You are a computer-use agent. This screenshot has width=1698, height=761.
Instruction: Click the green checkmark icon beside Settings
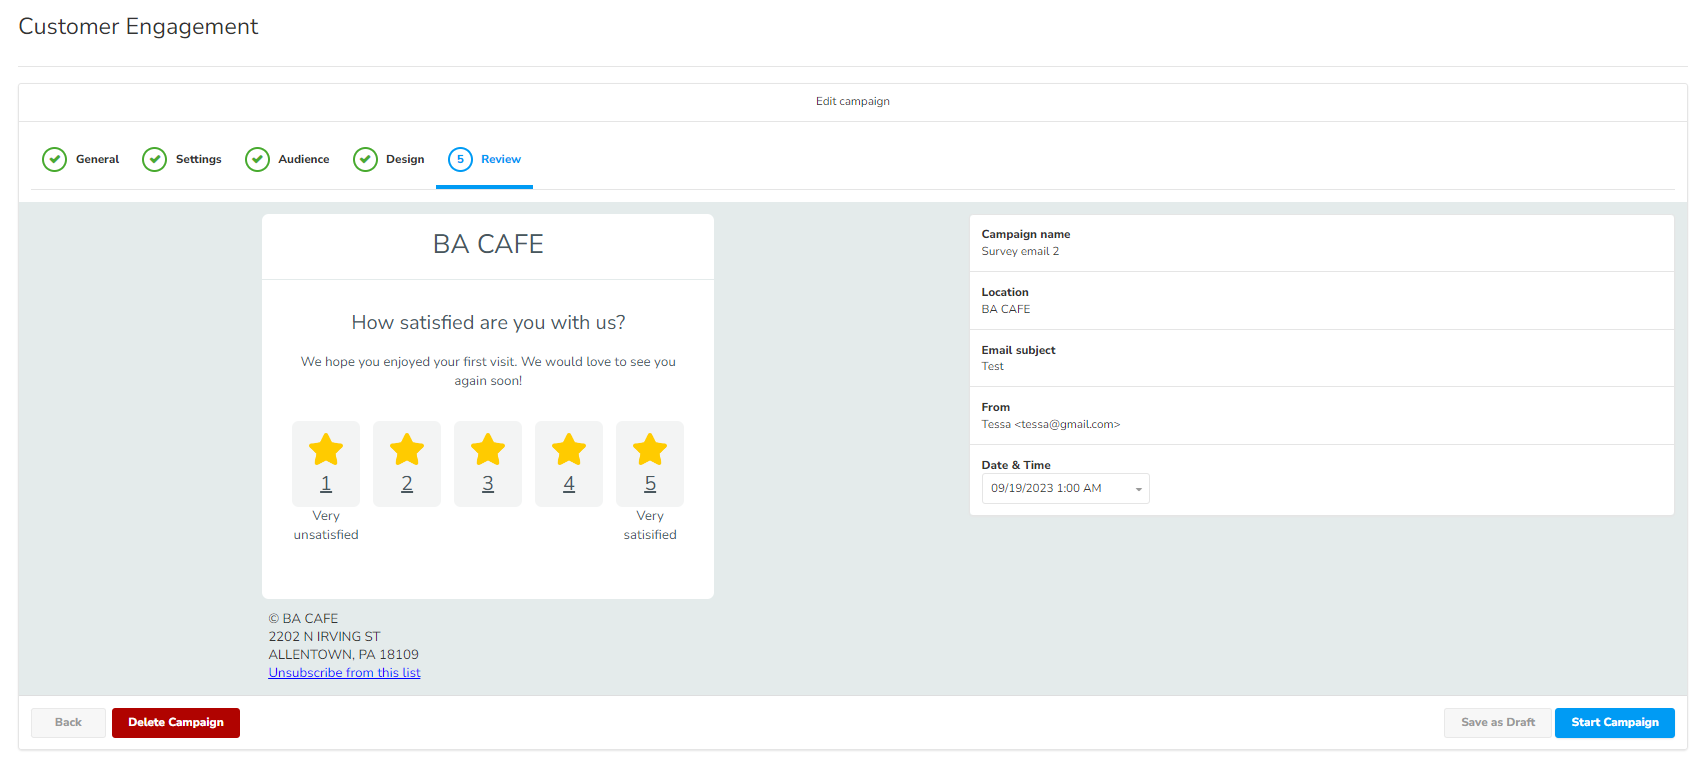[x=154, y=160]
